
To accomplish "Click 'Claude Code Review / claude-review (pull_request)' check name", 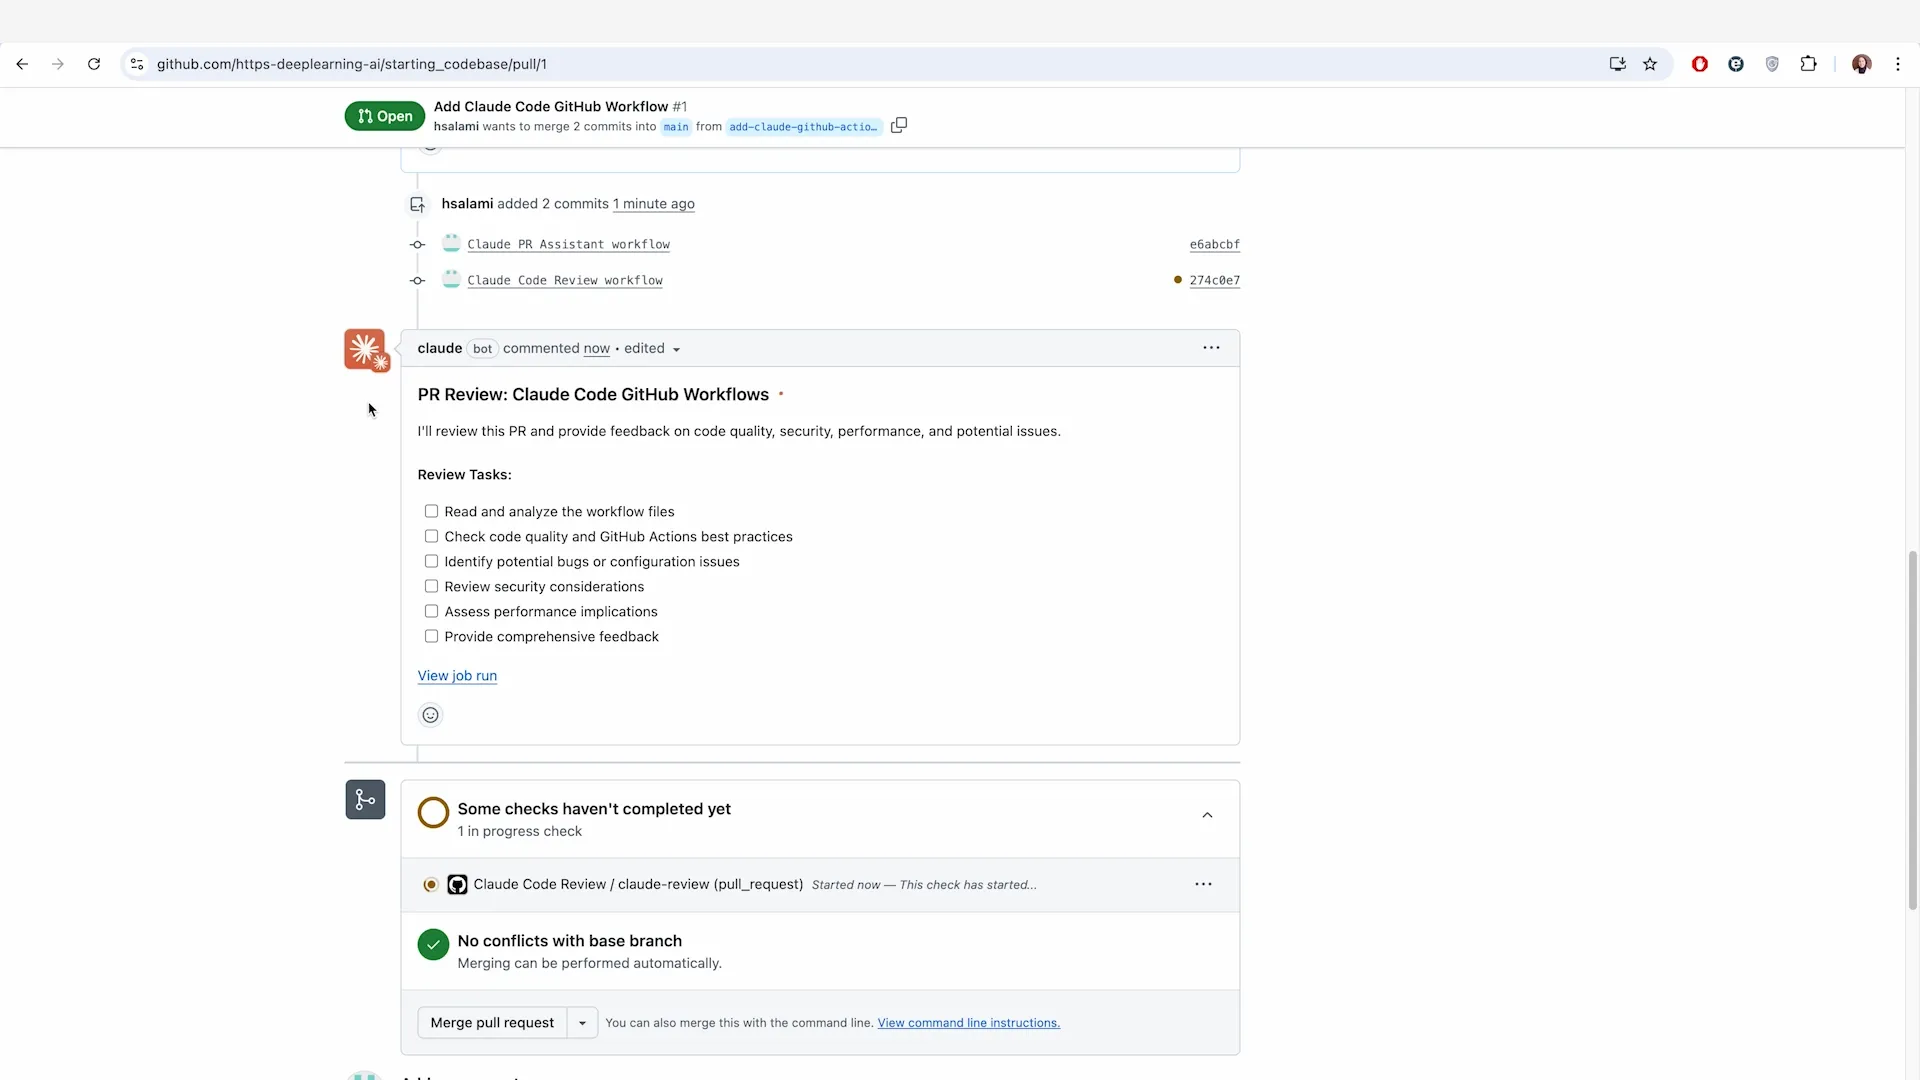I will 638,885.
